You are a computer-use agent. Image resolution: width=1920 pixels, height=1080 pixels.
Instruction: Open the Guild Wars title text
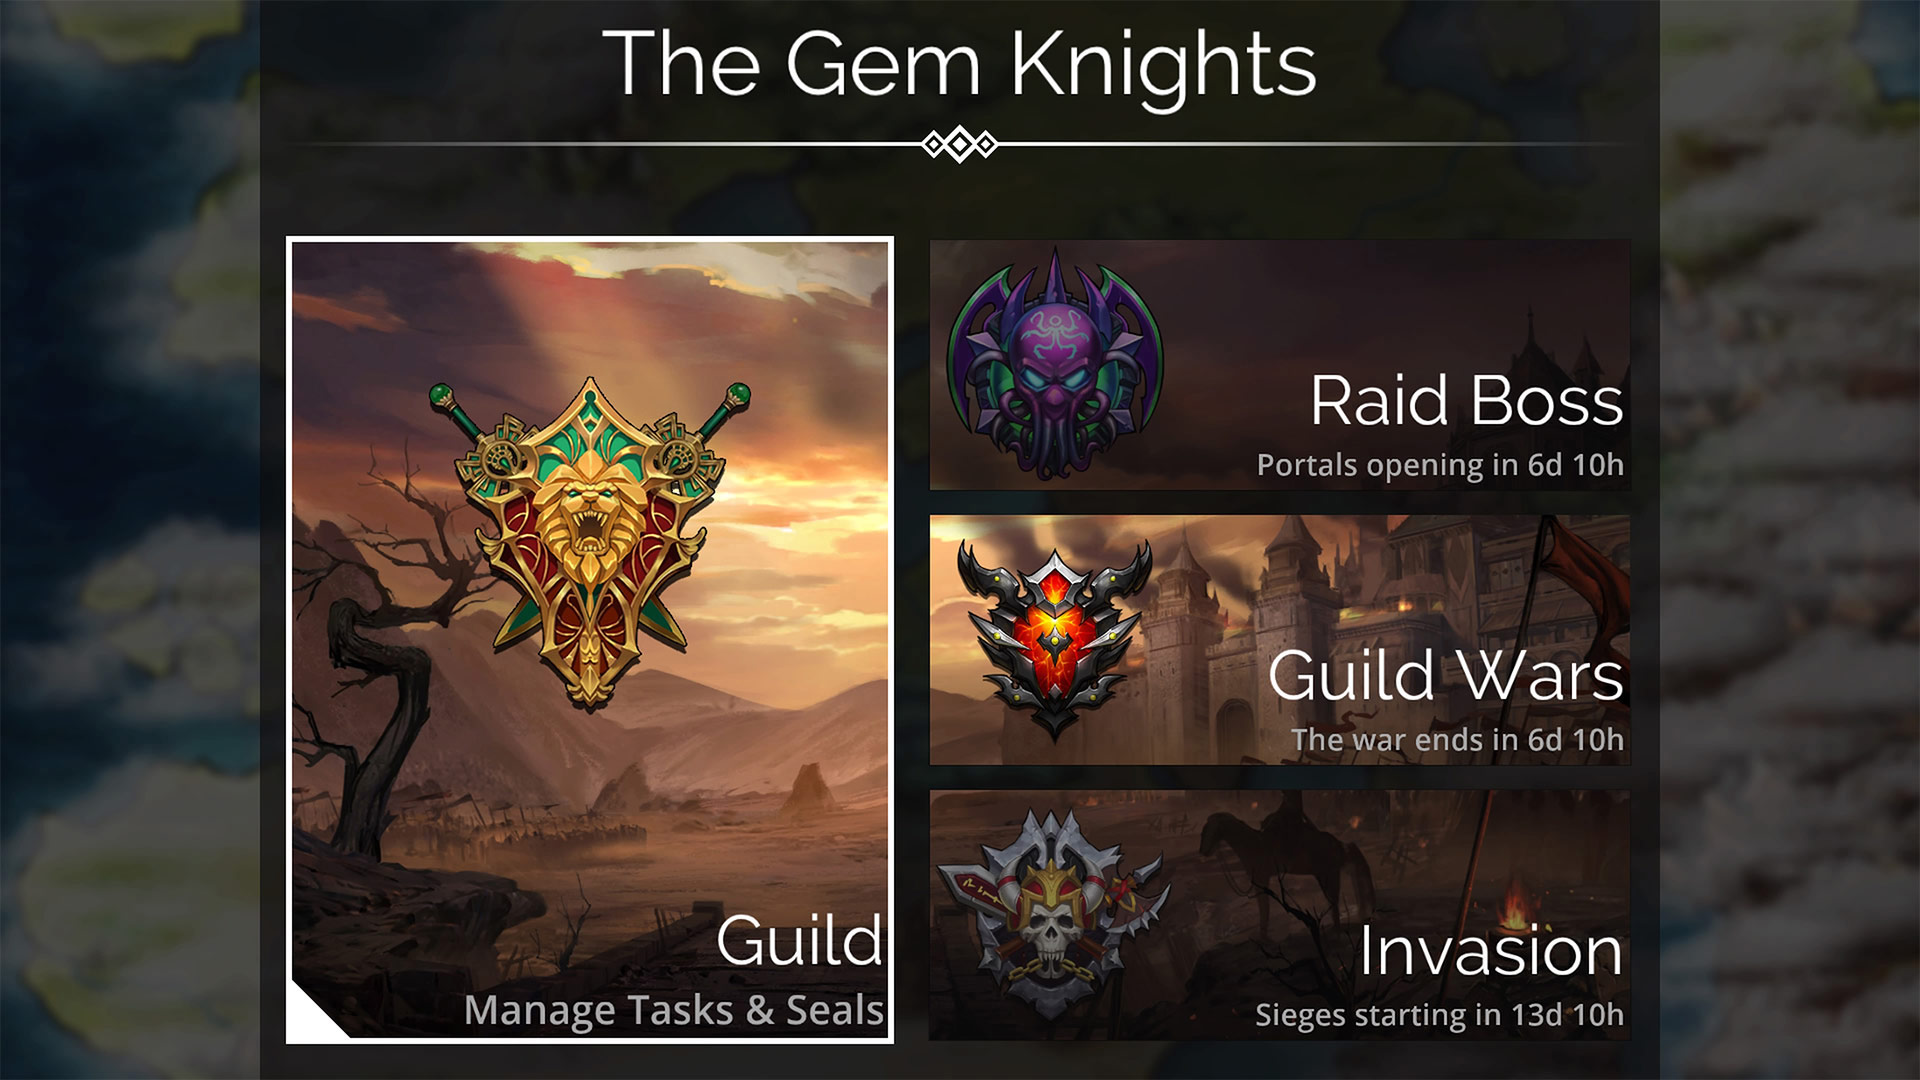click(x=1445, y=675)
